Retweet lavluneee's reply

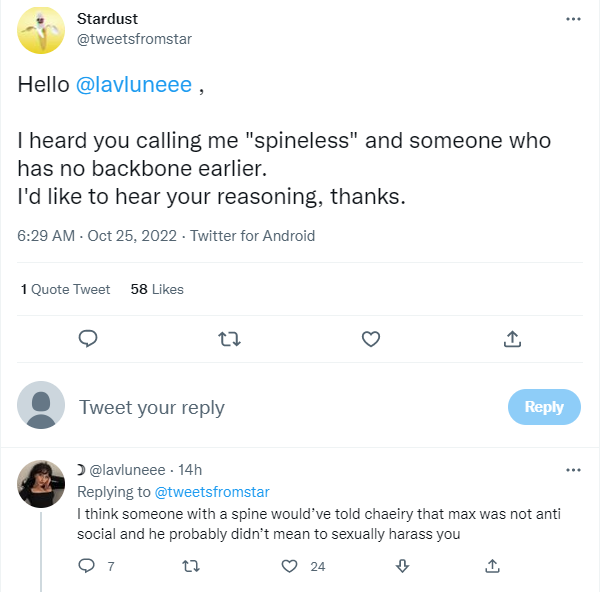(x=188, y=566)
